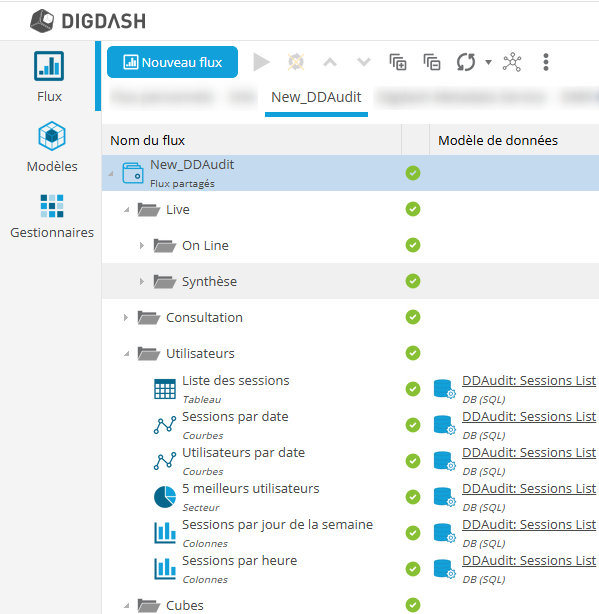Select the Utilisateurs folder
This screenshot has height=614, width=599.
click(x=200, y=354)
